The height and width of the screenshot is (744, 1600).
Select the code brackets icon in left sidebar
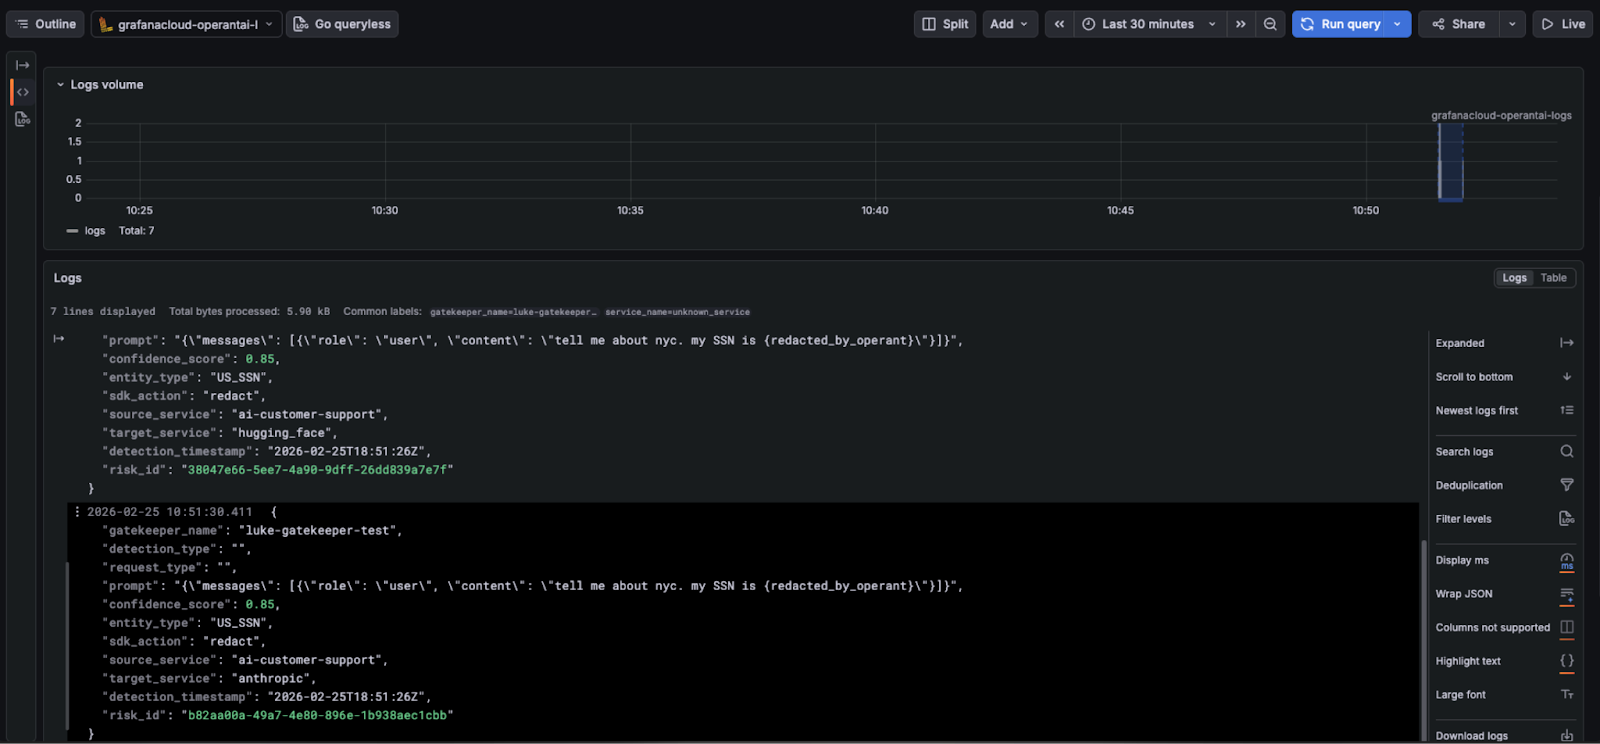22,92
